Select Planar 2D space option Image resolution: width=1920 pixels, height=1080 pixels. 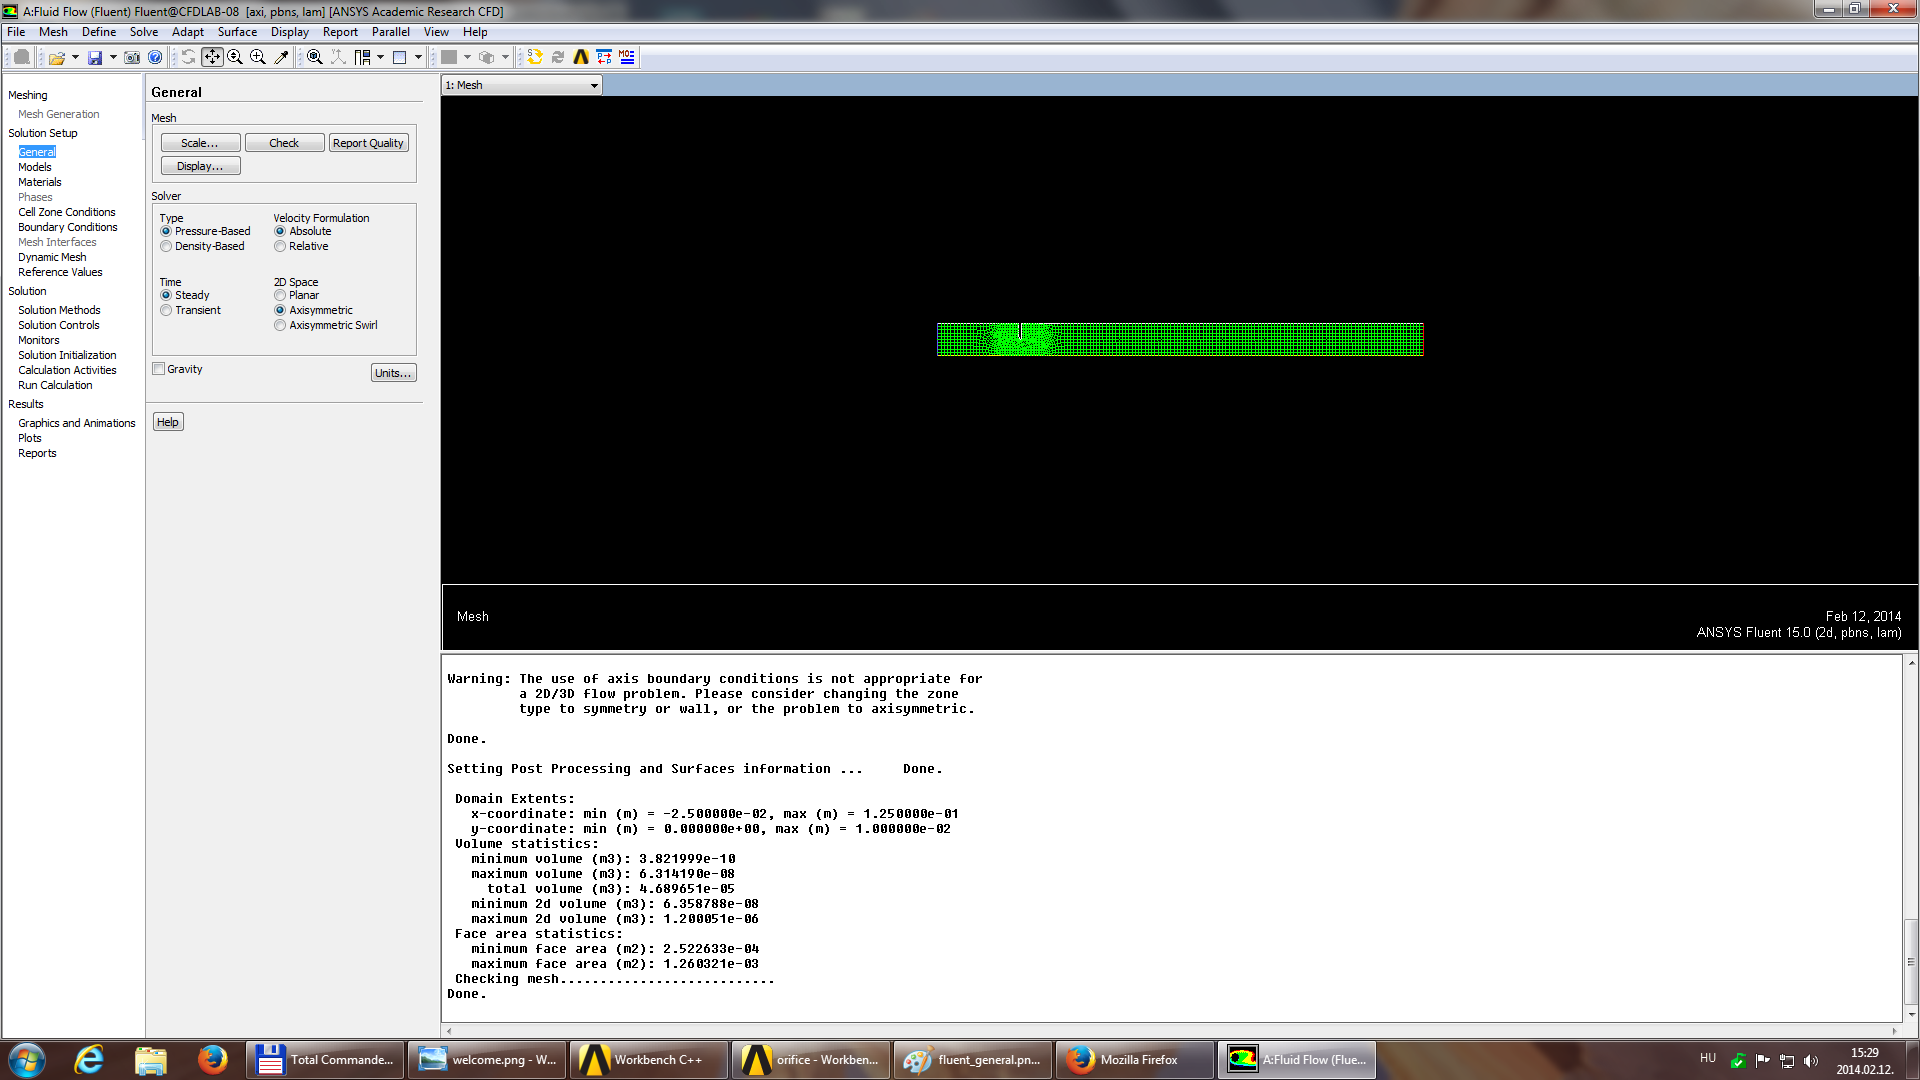[x=280, y=295]
